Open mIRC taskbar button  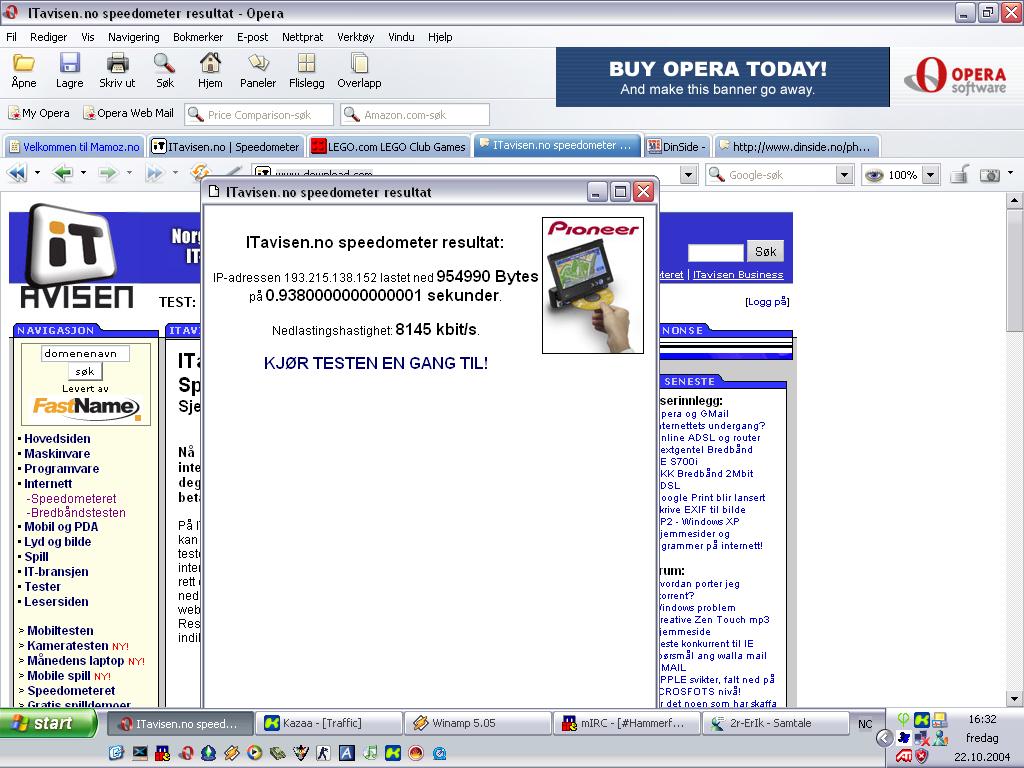click(x=626, y=723)
